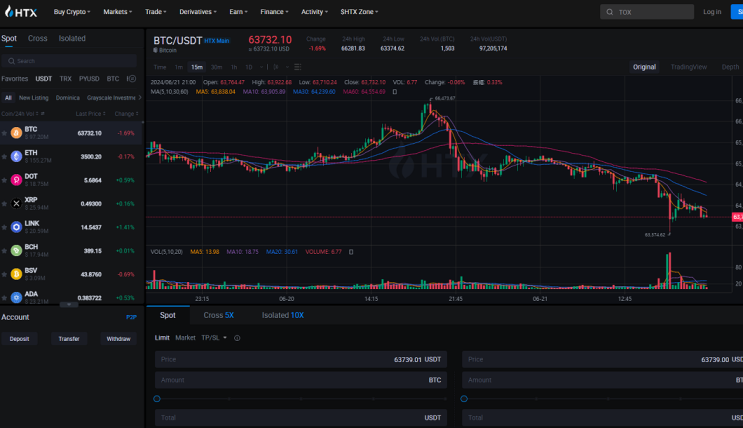Open the Markets dropdown menu

pos(118,12)
